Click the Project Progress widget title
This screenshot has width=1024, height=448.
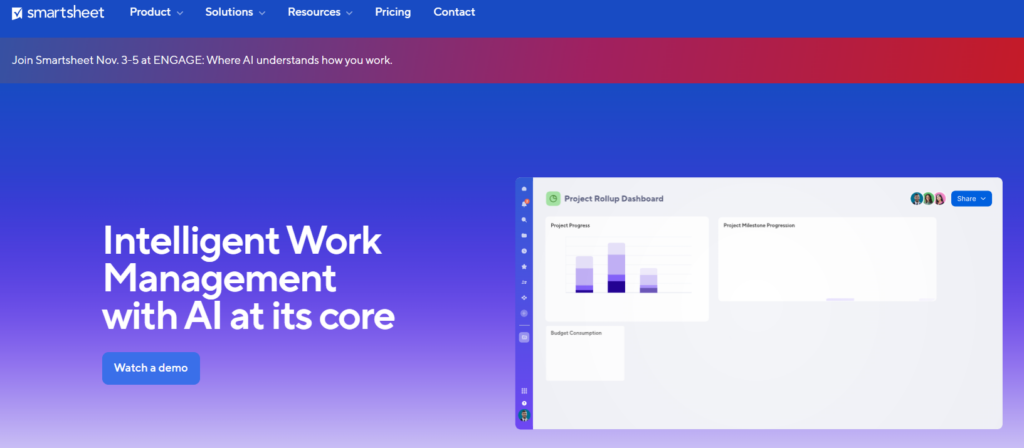point(570,225)
